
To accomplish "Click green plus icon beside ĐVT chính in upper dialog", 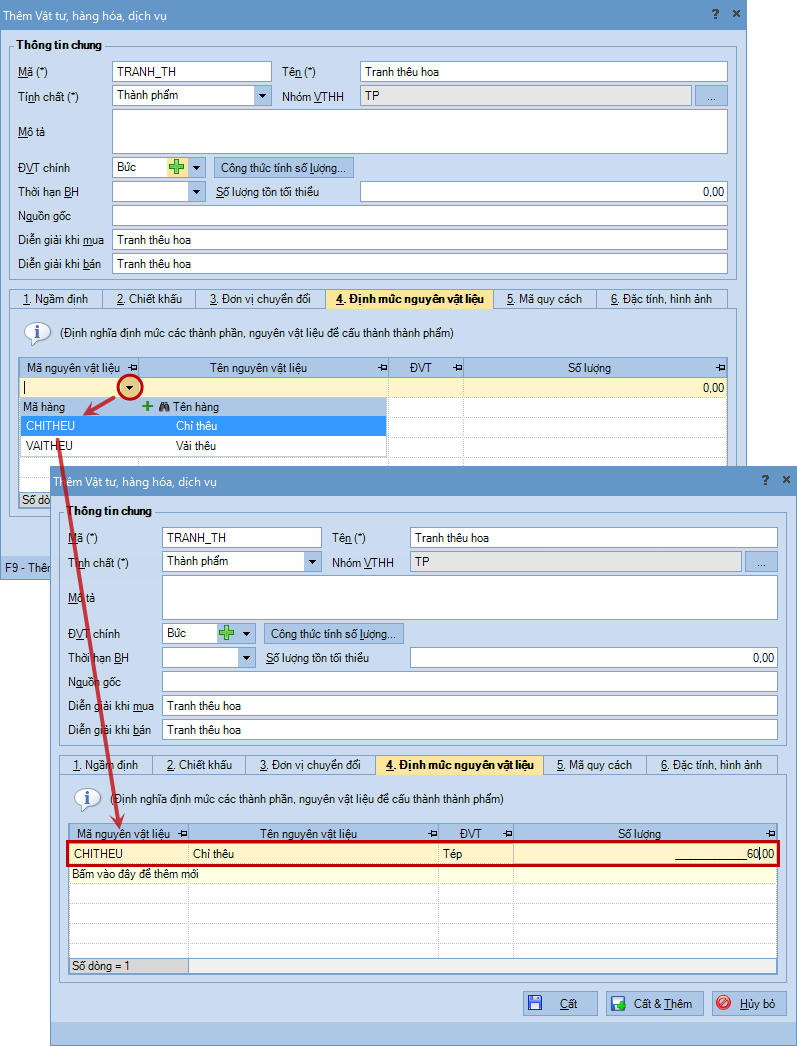I will (x=177, y=168).
